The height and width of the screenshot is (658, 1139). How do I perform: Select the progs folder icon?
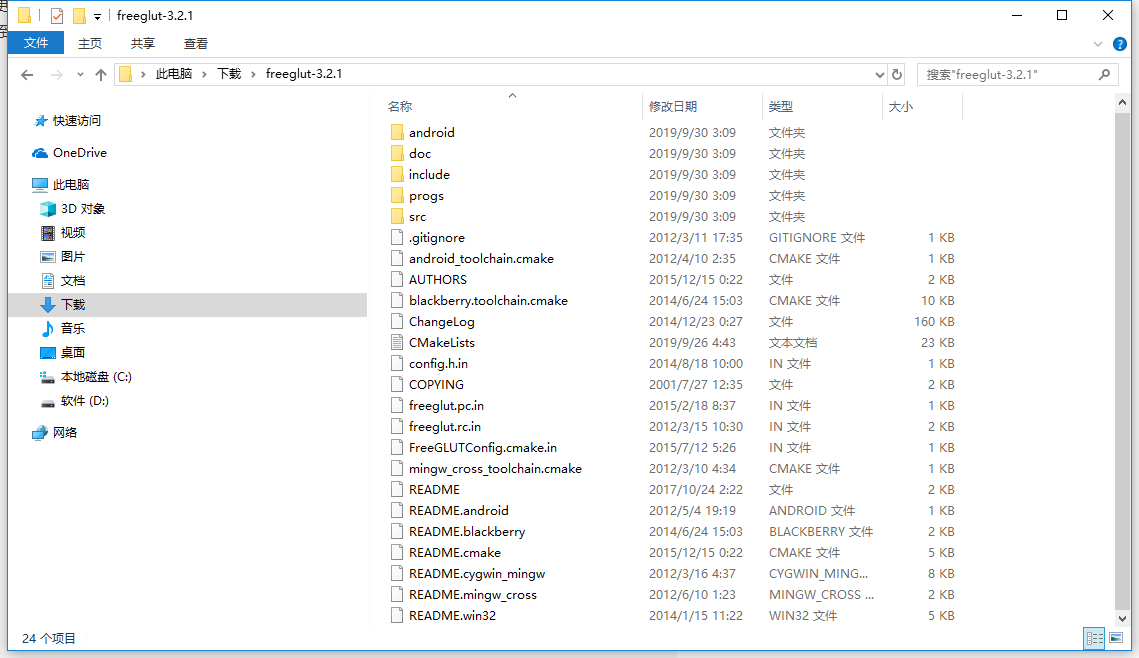pos(397,195)
